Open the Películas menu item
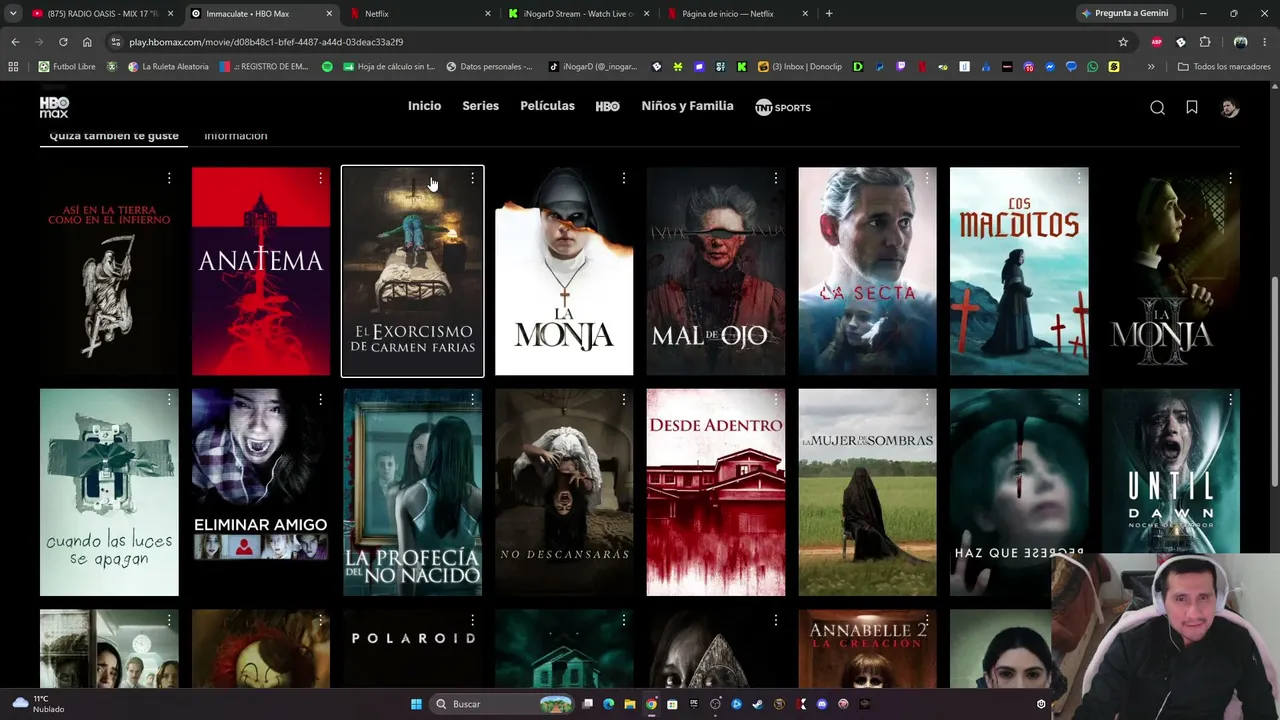The height and width of the screenshot is (720, 1280). (547, 106)
